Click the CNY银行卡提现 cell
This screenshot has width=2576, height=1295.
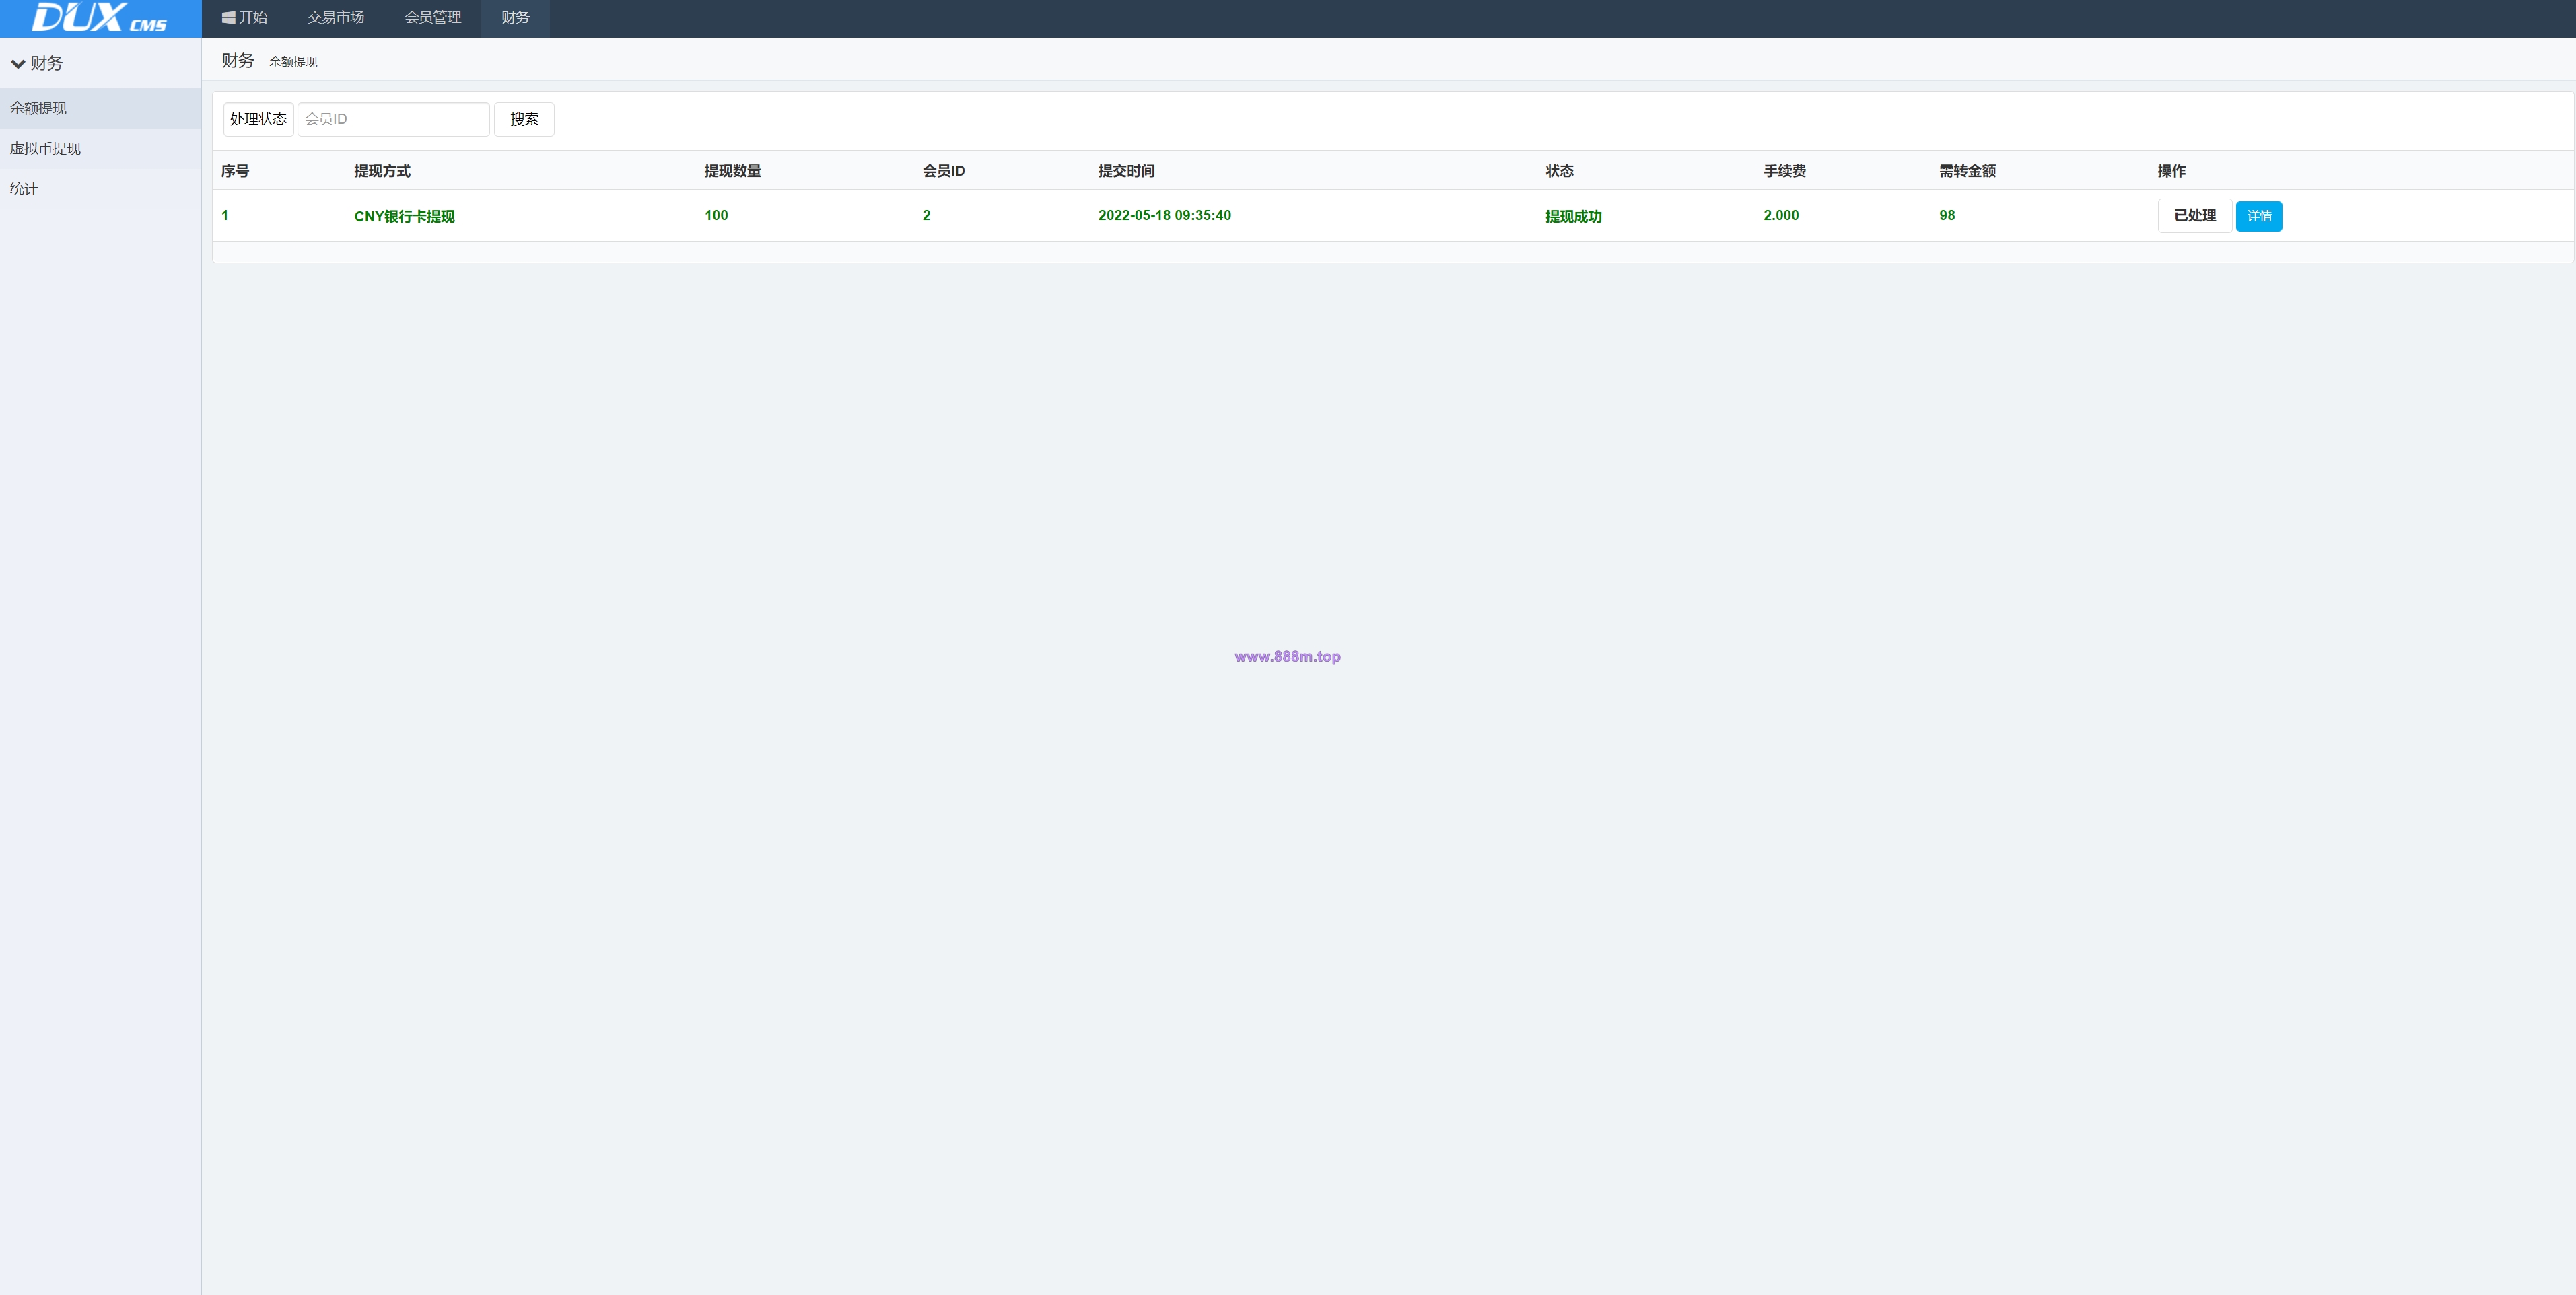tap(404, 216)
